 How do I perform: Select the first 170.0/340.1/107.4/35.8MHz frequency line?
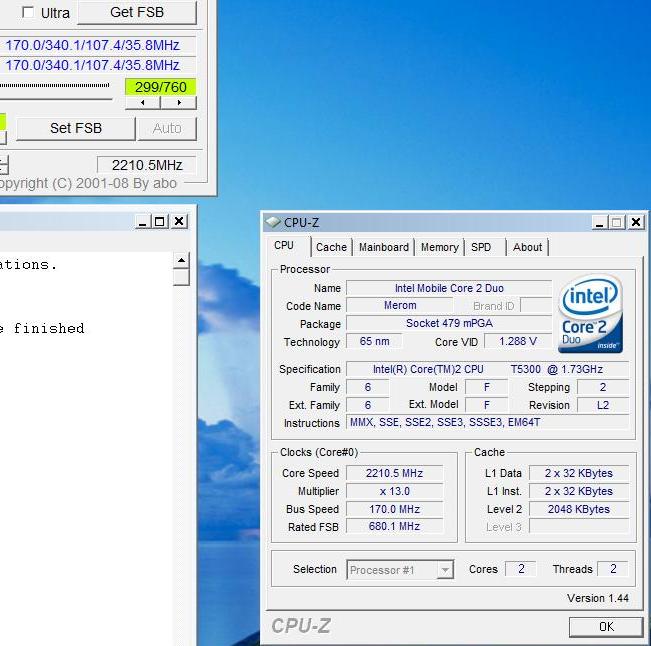(92, 45)
